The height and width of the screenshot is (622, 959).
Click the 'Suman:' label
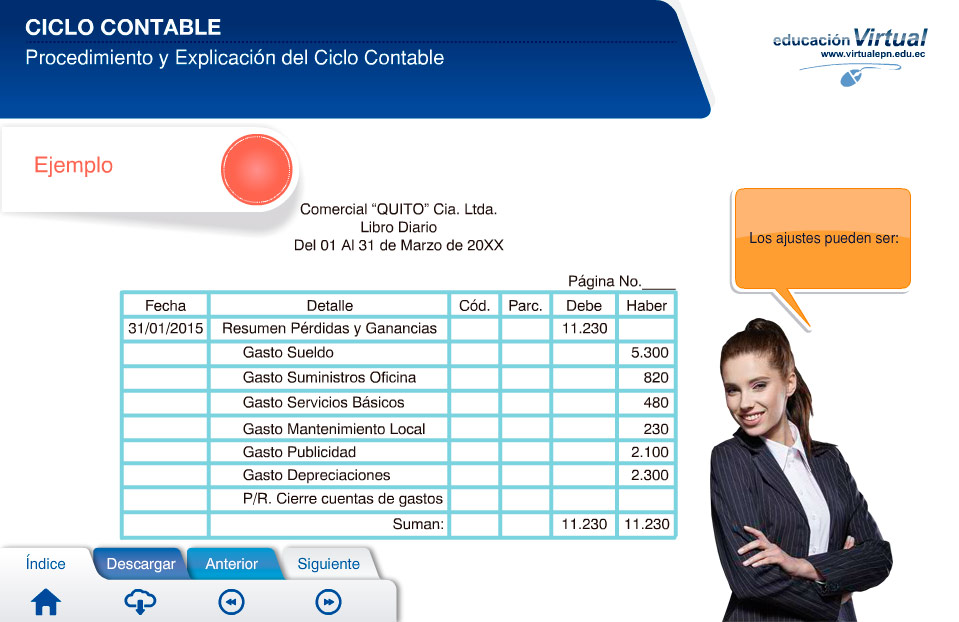418,524
